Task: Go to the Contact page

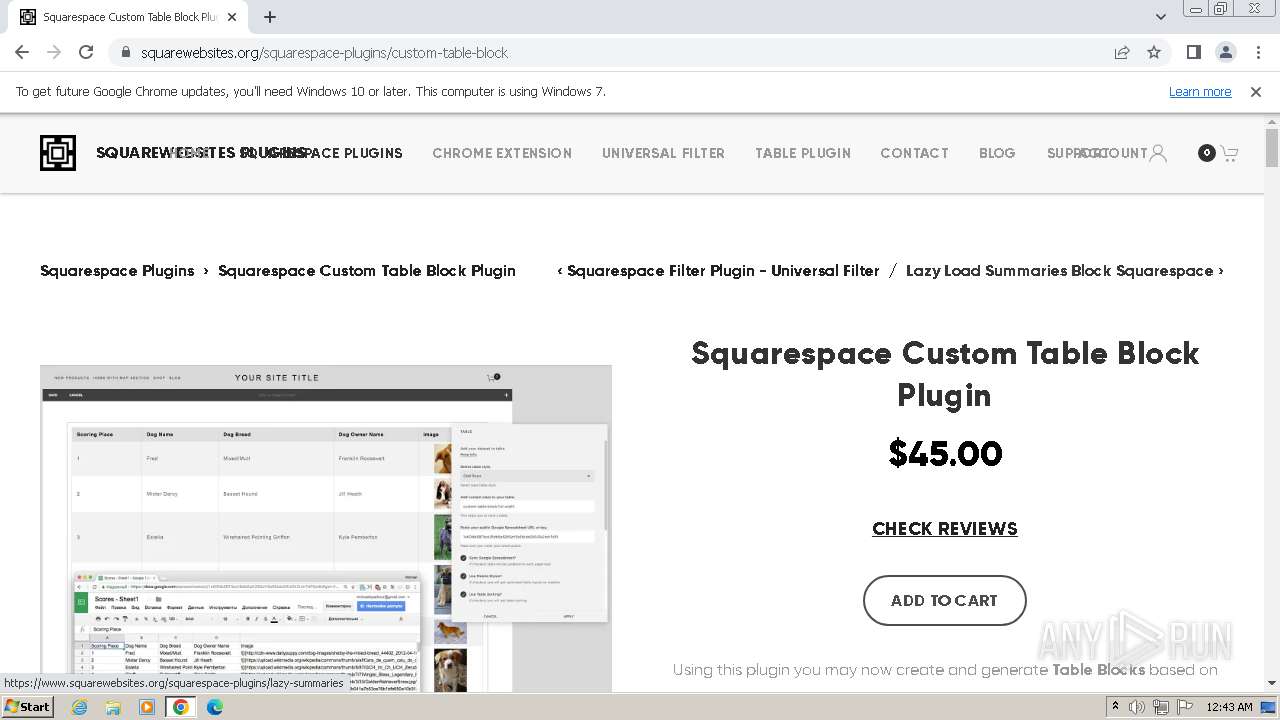Action: pos(914,153)
